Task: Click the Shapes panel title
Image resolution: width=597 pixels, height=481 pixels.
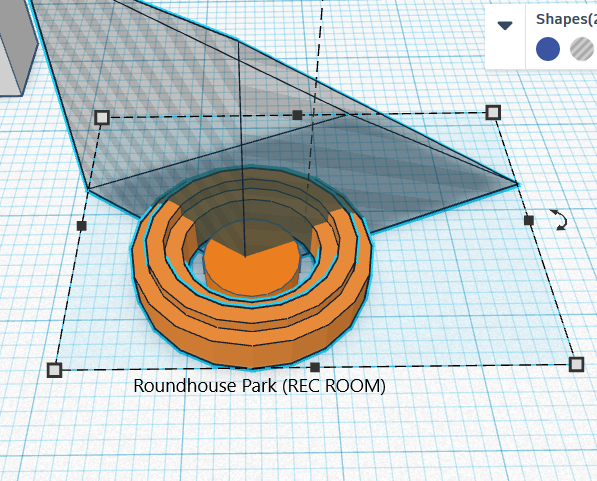Action: (566, 19)
